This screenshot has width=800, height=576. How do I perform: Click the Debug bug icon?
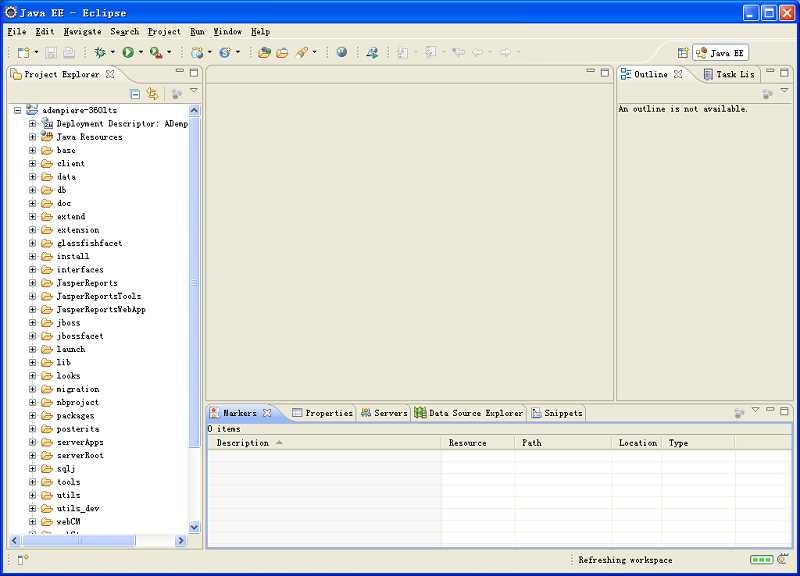(101, 52)
